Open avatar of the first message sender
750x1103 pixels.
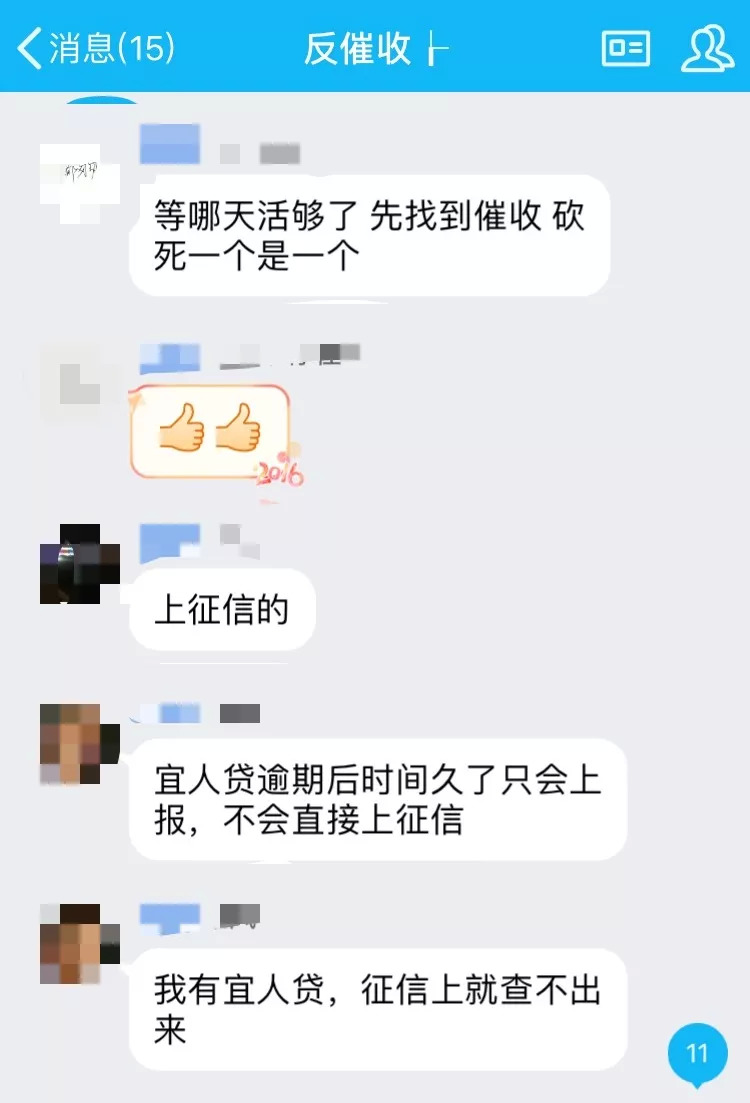click(x=80, y=184)
